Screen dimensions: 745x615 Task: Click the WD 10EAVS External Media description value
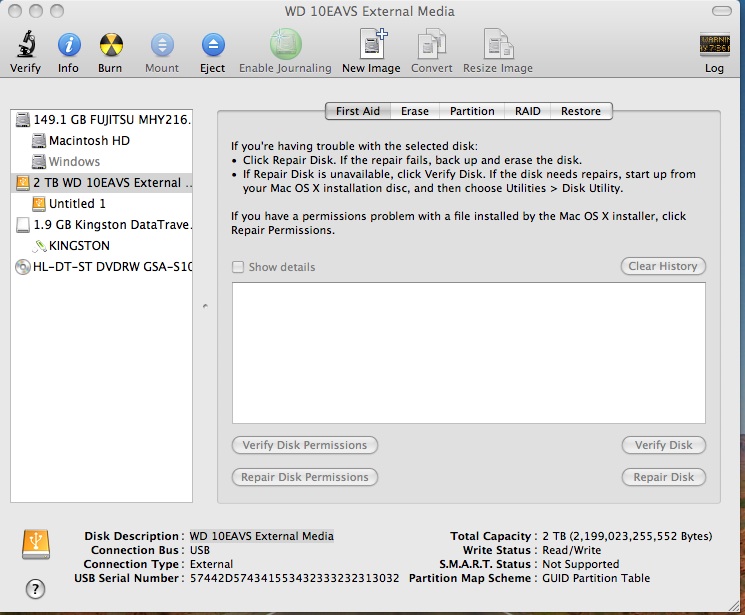[261, 536]
